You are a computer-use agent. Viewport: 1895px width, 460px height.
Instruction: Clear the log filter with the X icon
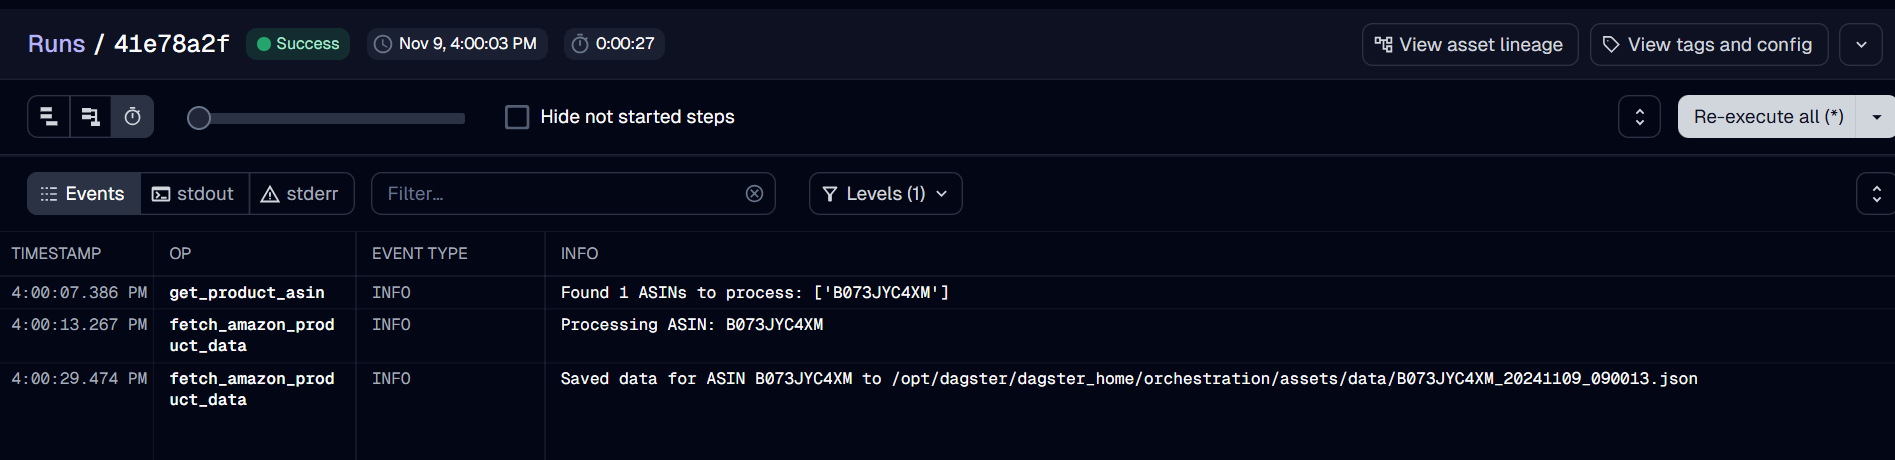(x=754, y=194)
